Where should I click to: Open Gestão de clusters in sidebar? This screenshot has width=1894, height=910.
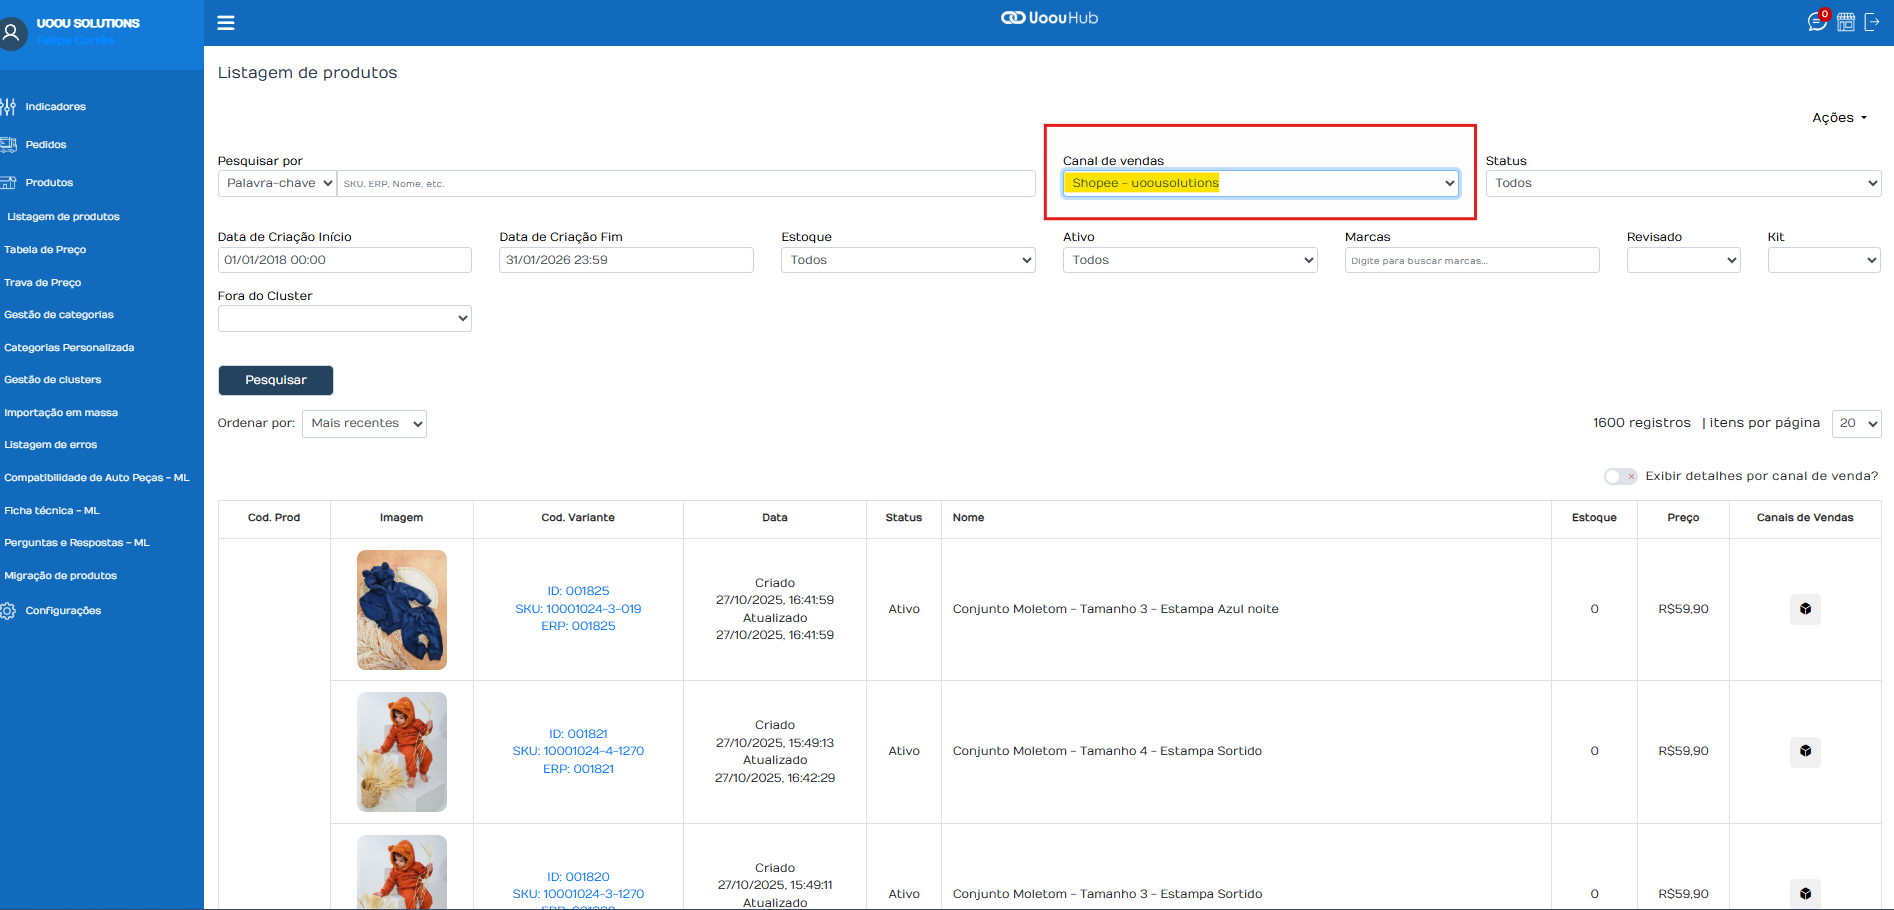(x=52, y=379)
